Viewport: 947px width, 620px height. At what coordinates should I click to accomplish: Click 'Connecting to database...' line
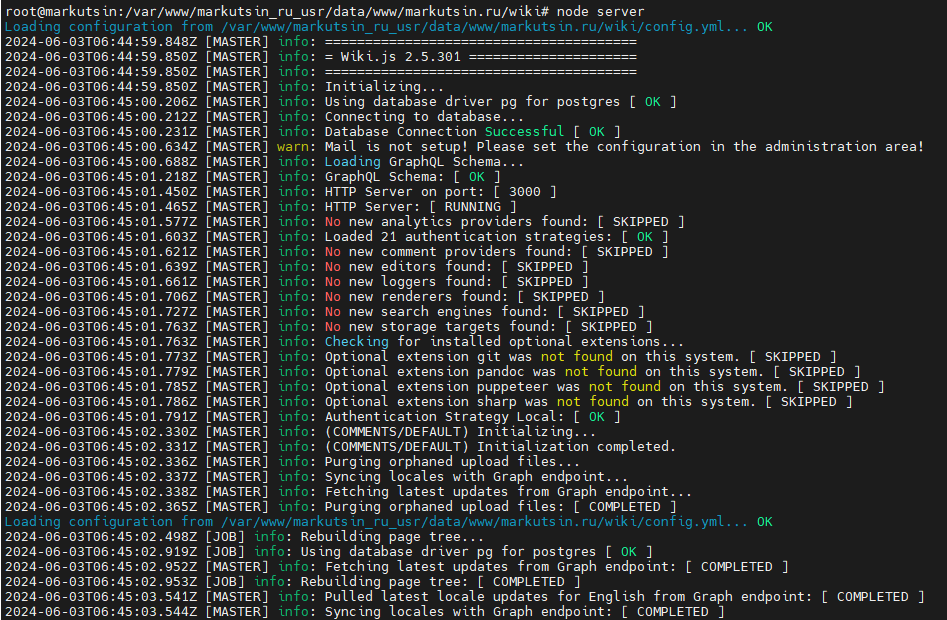point(264,117)
